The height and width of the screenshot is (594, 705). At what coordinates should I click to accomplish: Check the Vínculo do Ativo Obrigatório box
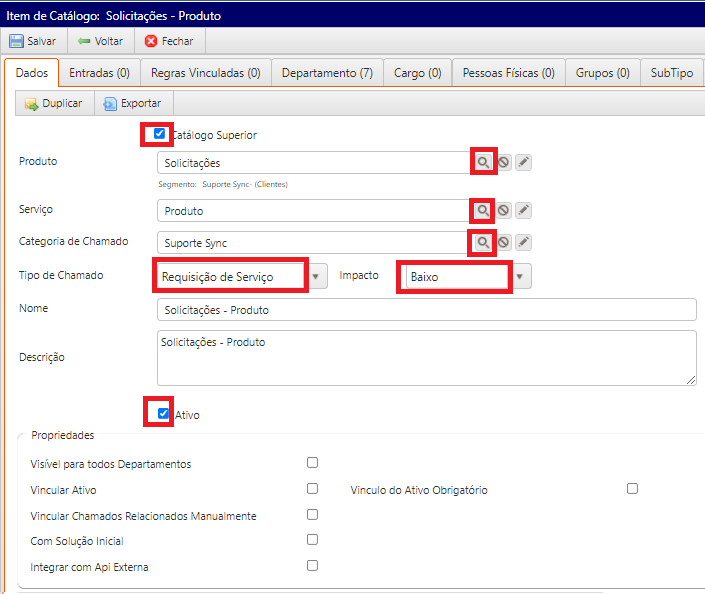[x=632, y=489]
